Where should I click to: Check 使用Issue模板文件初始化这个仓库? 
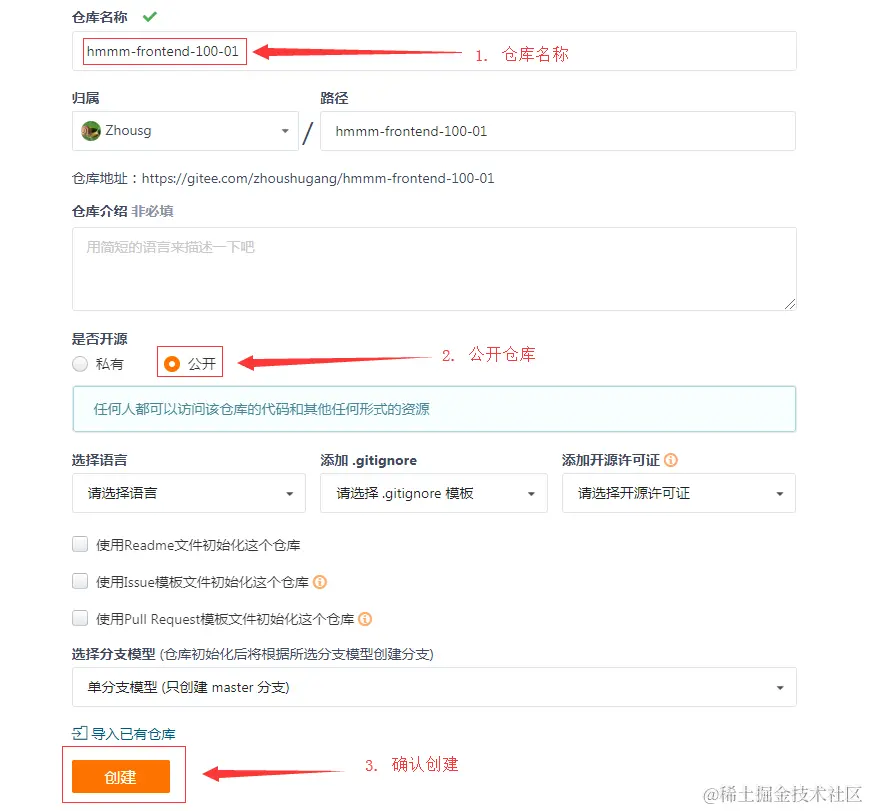(80, 582)
